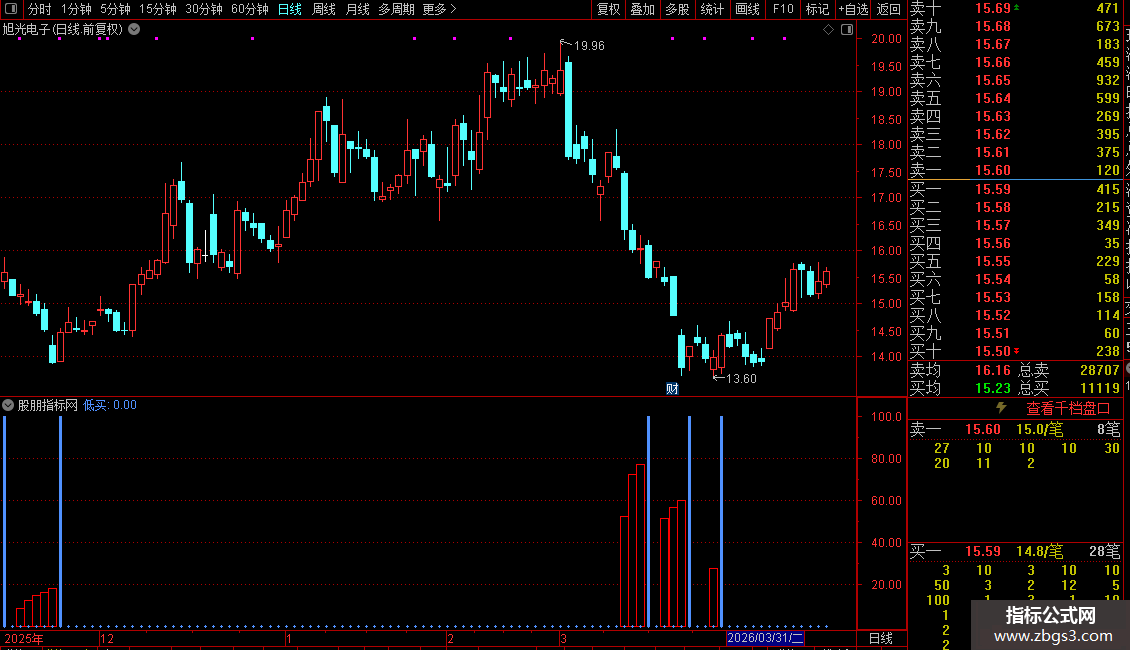Screen dimensions: 1130x650
Task: Click 卖均 value 16.16
Action: (x=993, y=370)
